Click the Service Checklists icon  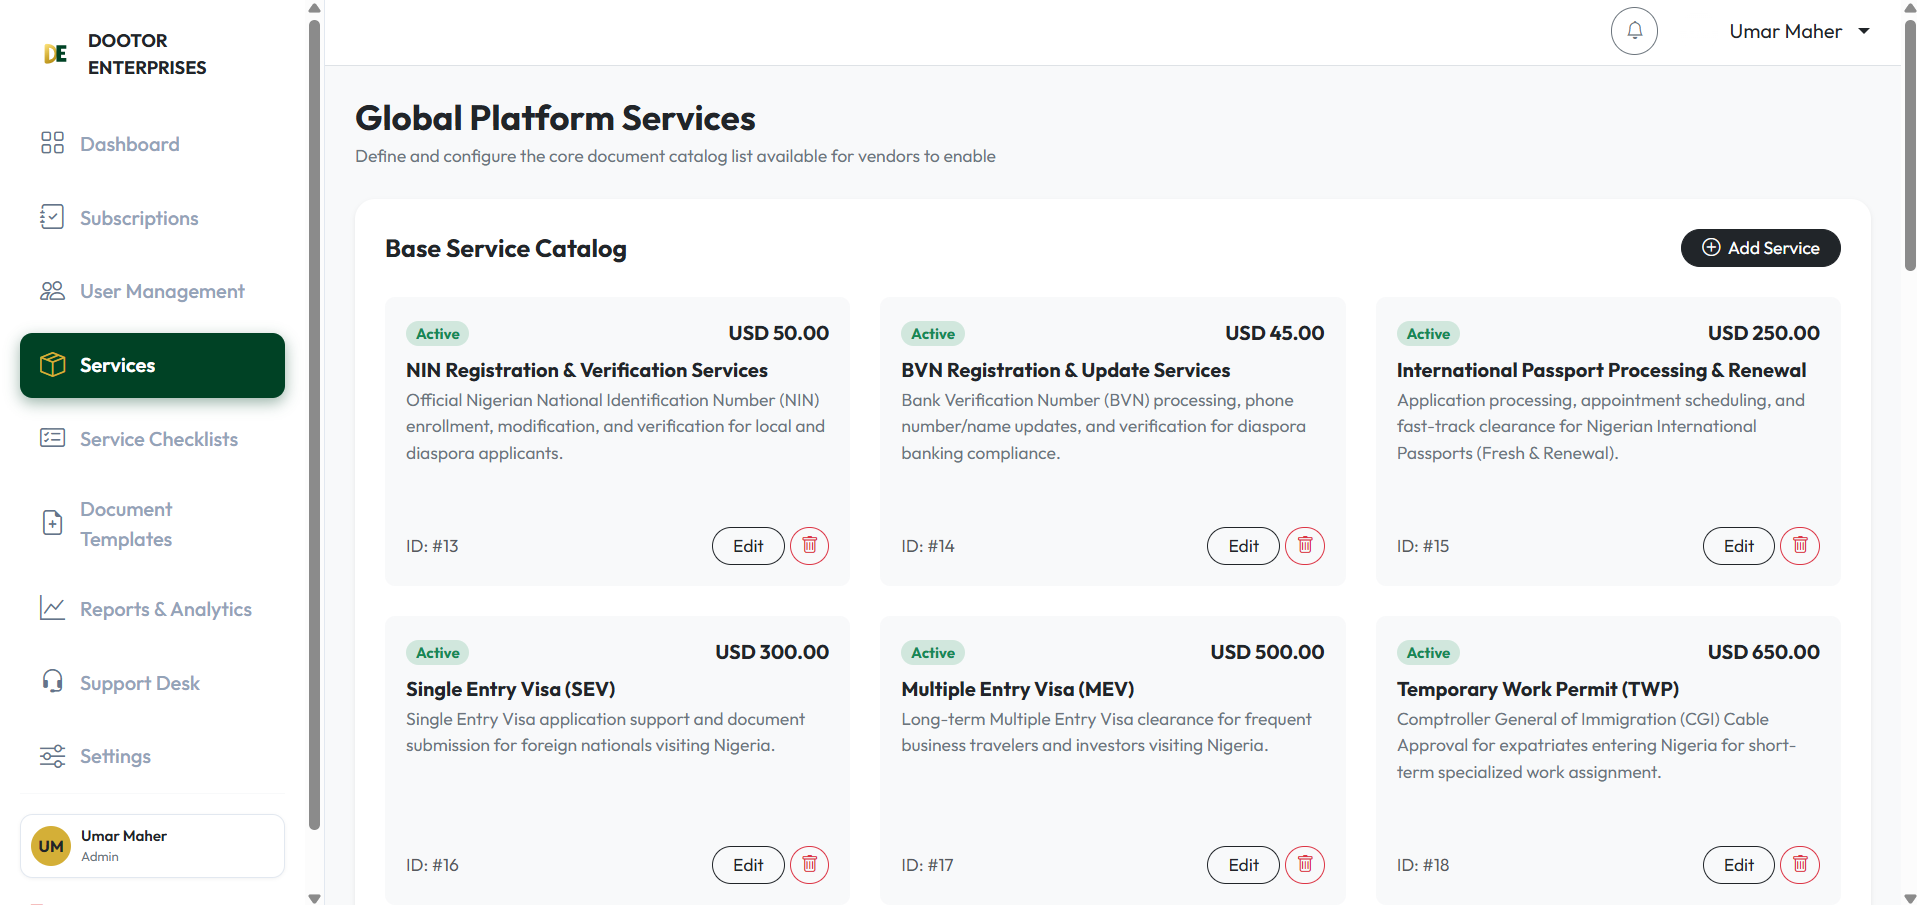click(x=52, y=438)
